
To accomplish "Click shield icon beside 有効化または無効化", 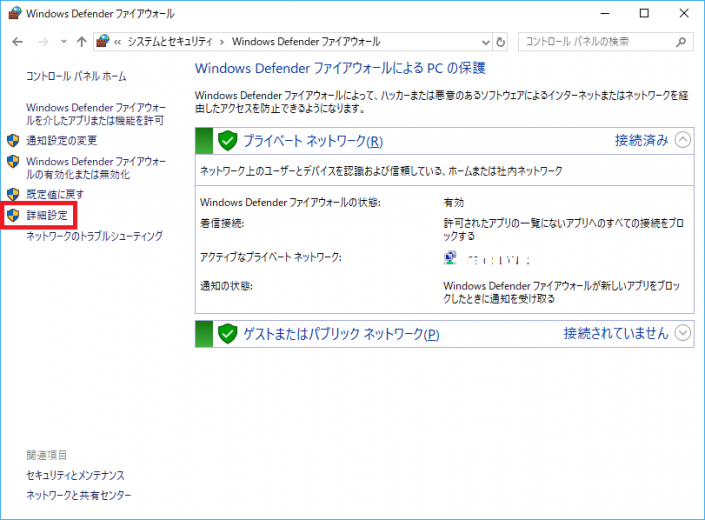I will click(x=13, y=161).
